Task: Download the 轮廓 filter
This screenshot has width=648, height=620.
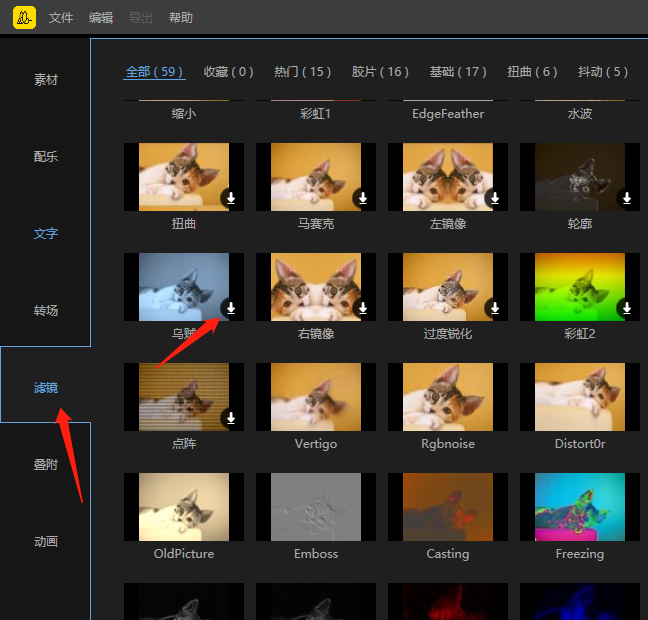Action: [x=627, y=198]
